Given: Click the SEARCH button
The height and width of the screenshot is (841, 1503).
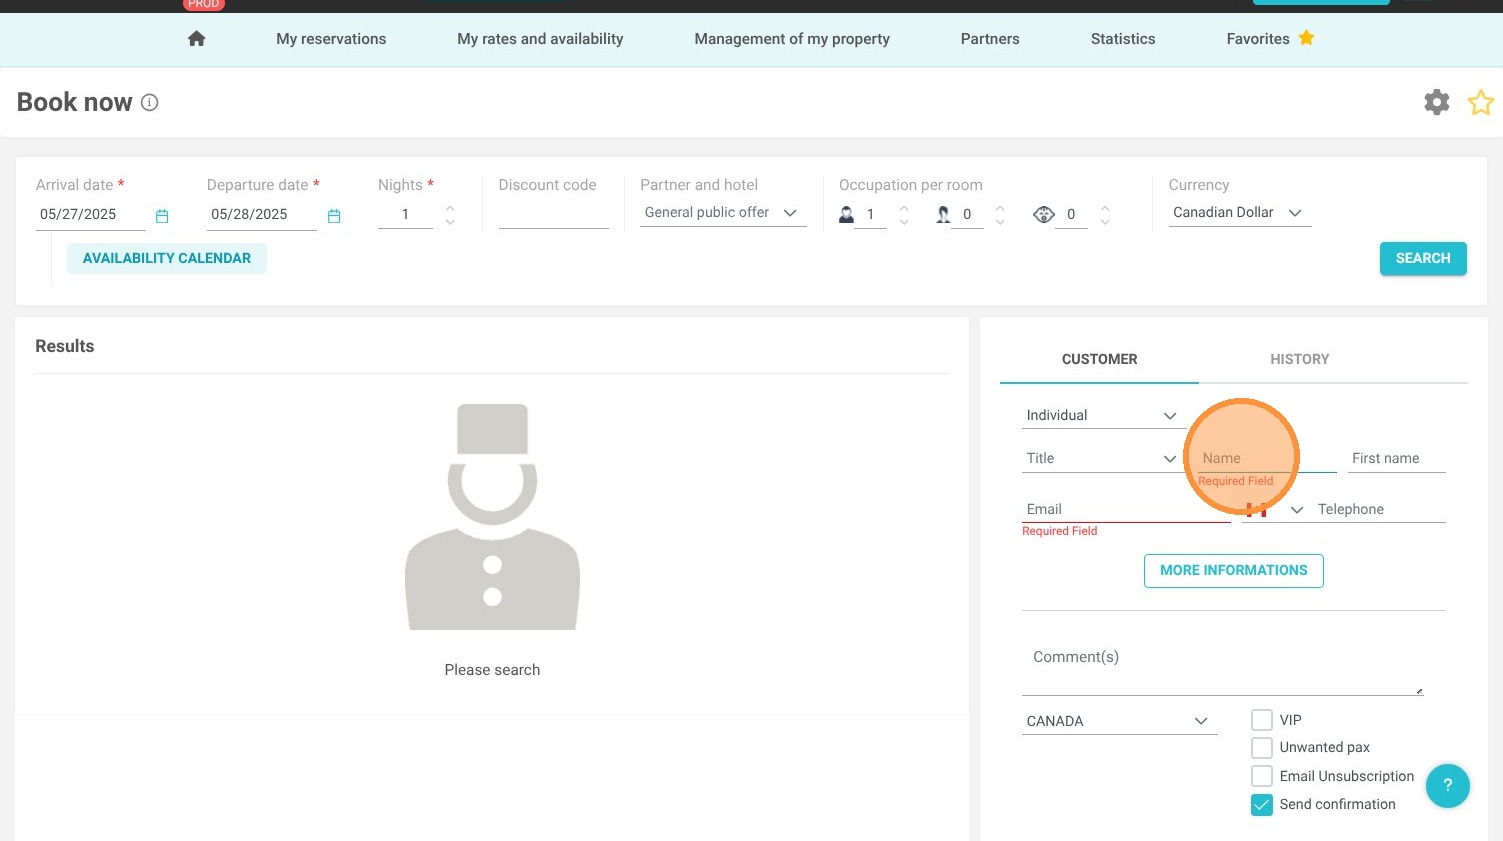Looking at the screenshot, I should pos(1423,258).
